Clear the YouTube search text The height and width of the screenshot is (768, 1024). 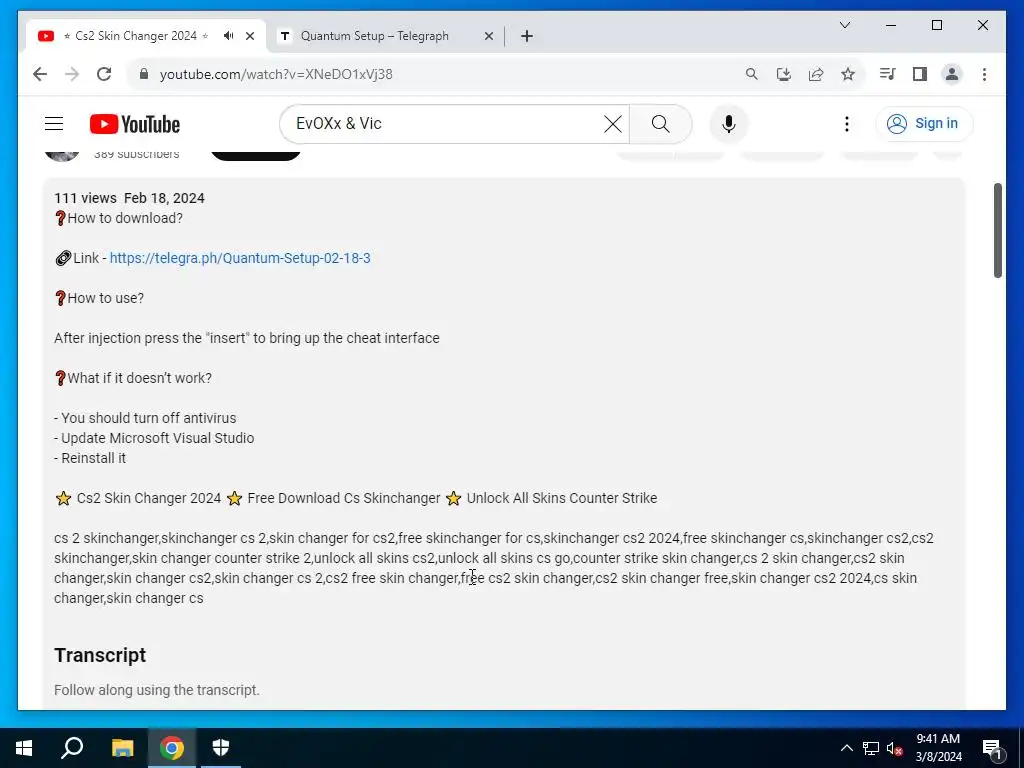(x=613, y=123)
